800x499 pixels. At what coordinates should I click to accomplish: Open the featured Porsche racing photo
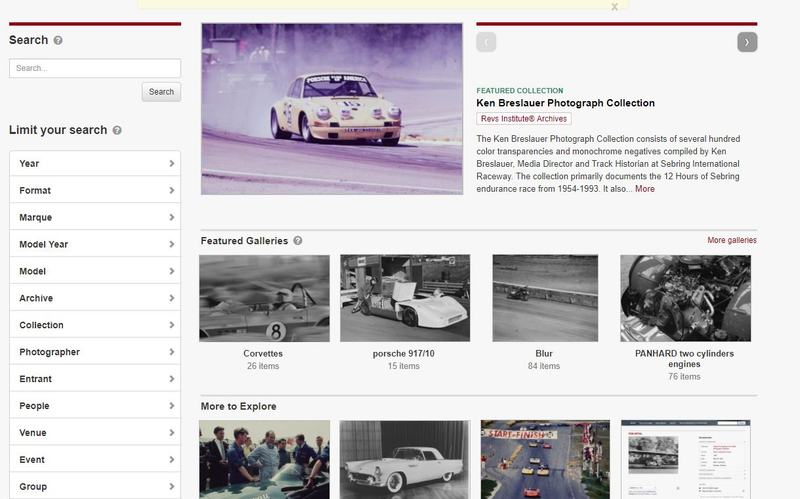click(332, 109)
